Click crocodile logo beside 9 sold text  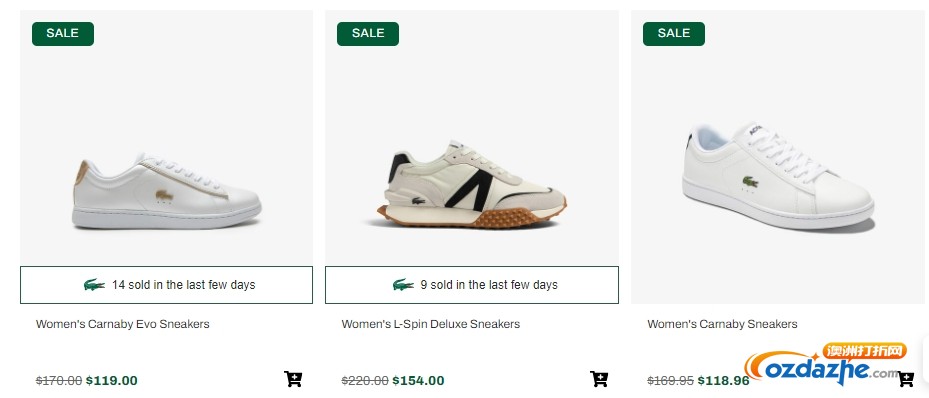(403, 285)
